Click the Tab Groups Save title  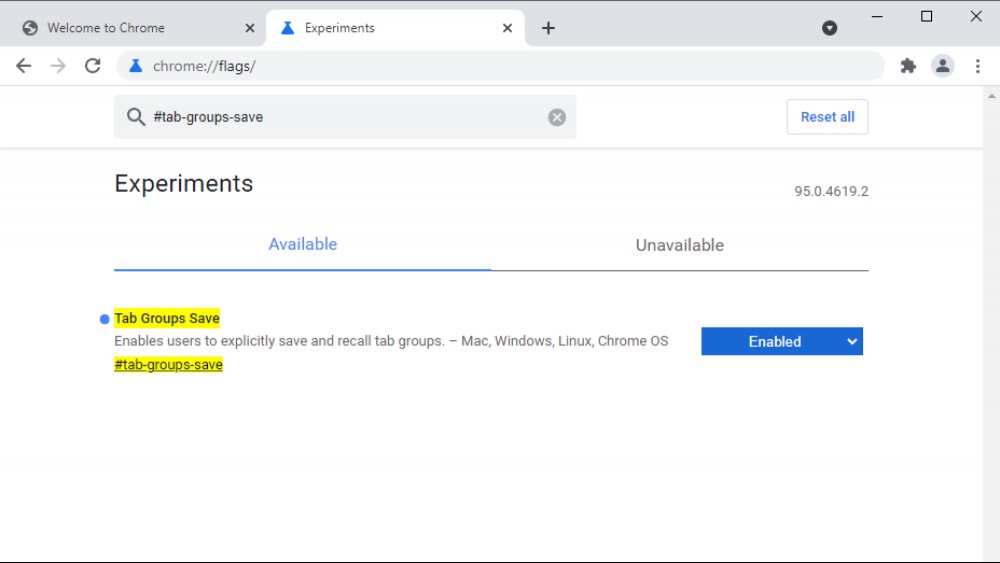click(x=167, y=318)
